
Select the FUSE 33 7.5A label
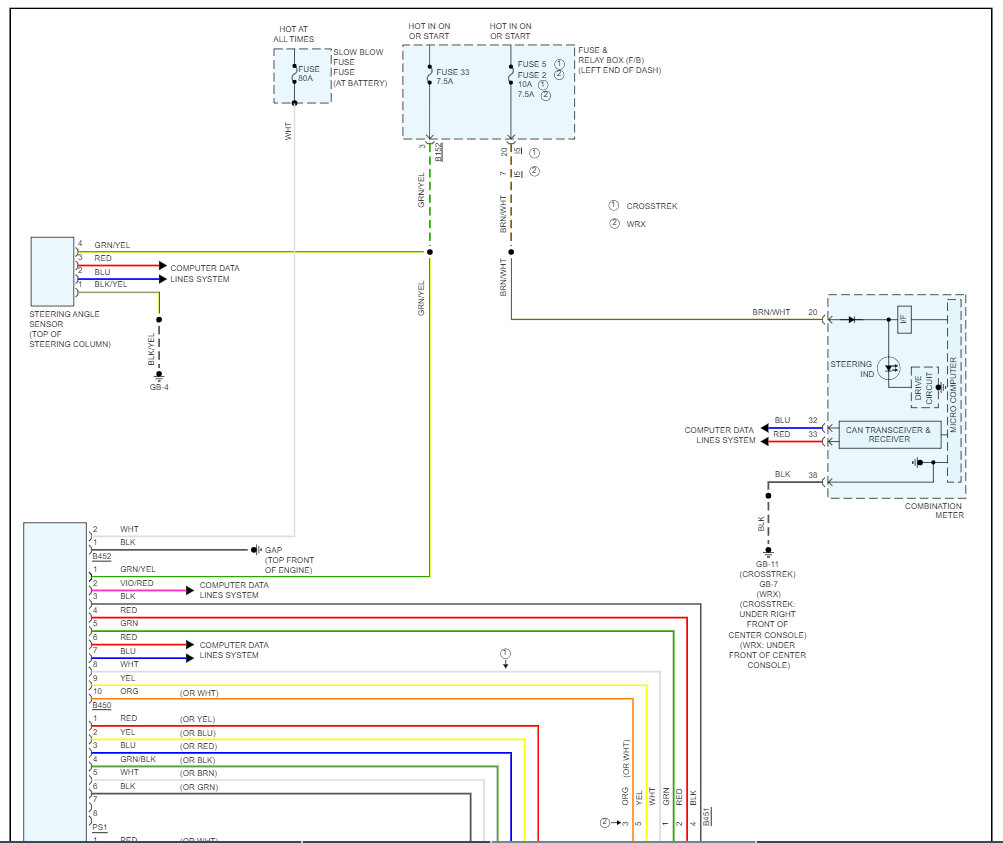pos(452,77)
